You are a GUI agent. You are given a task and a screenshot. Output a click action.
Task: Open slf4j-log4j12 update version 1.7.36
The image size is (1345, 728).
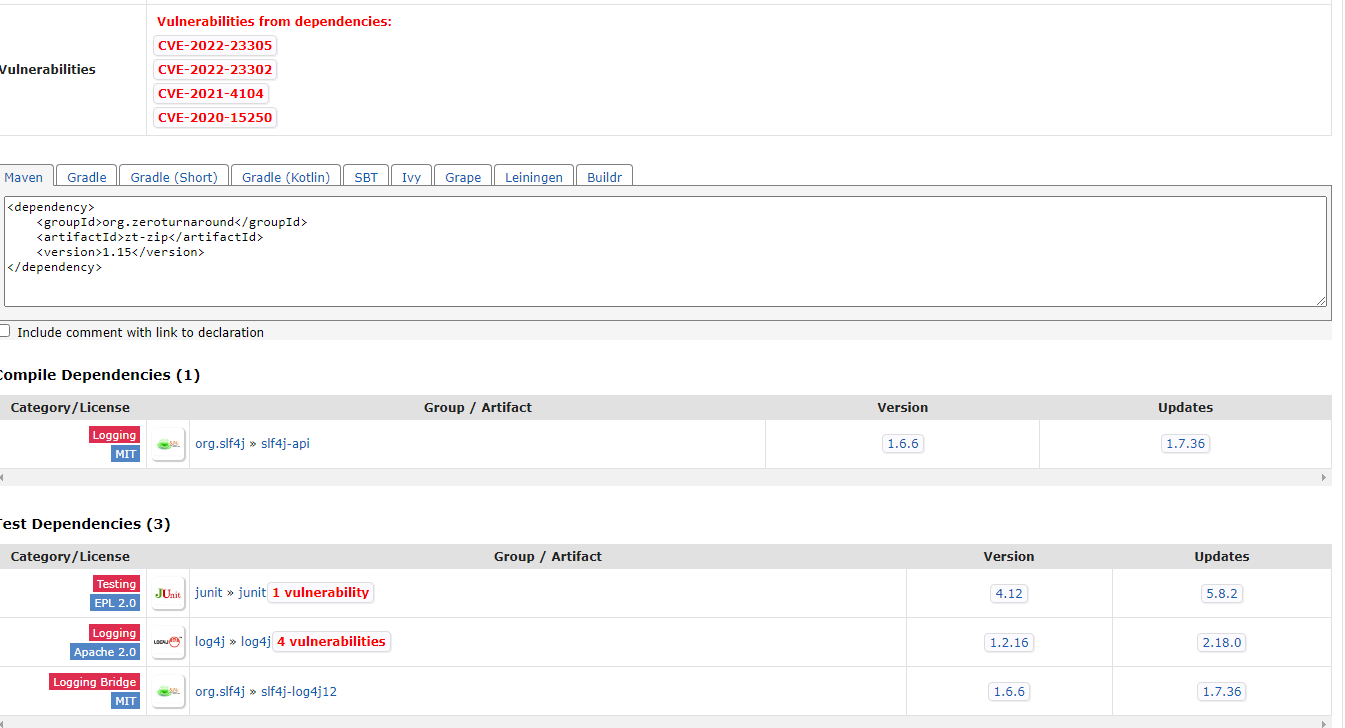point(1222,691)
